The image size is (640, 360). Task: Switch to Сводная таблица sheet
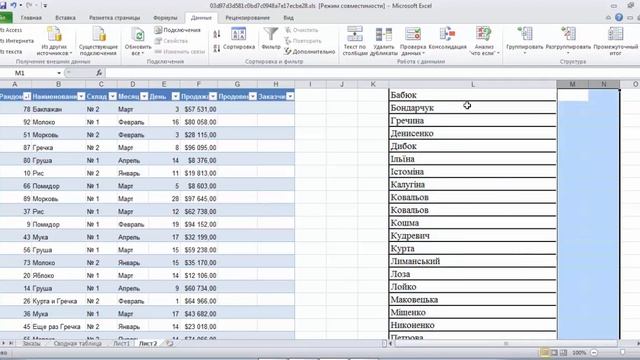point(78,344)
